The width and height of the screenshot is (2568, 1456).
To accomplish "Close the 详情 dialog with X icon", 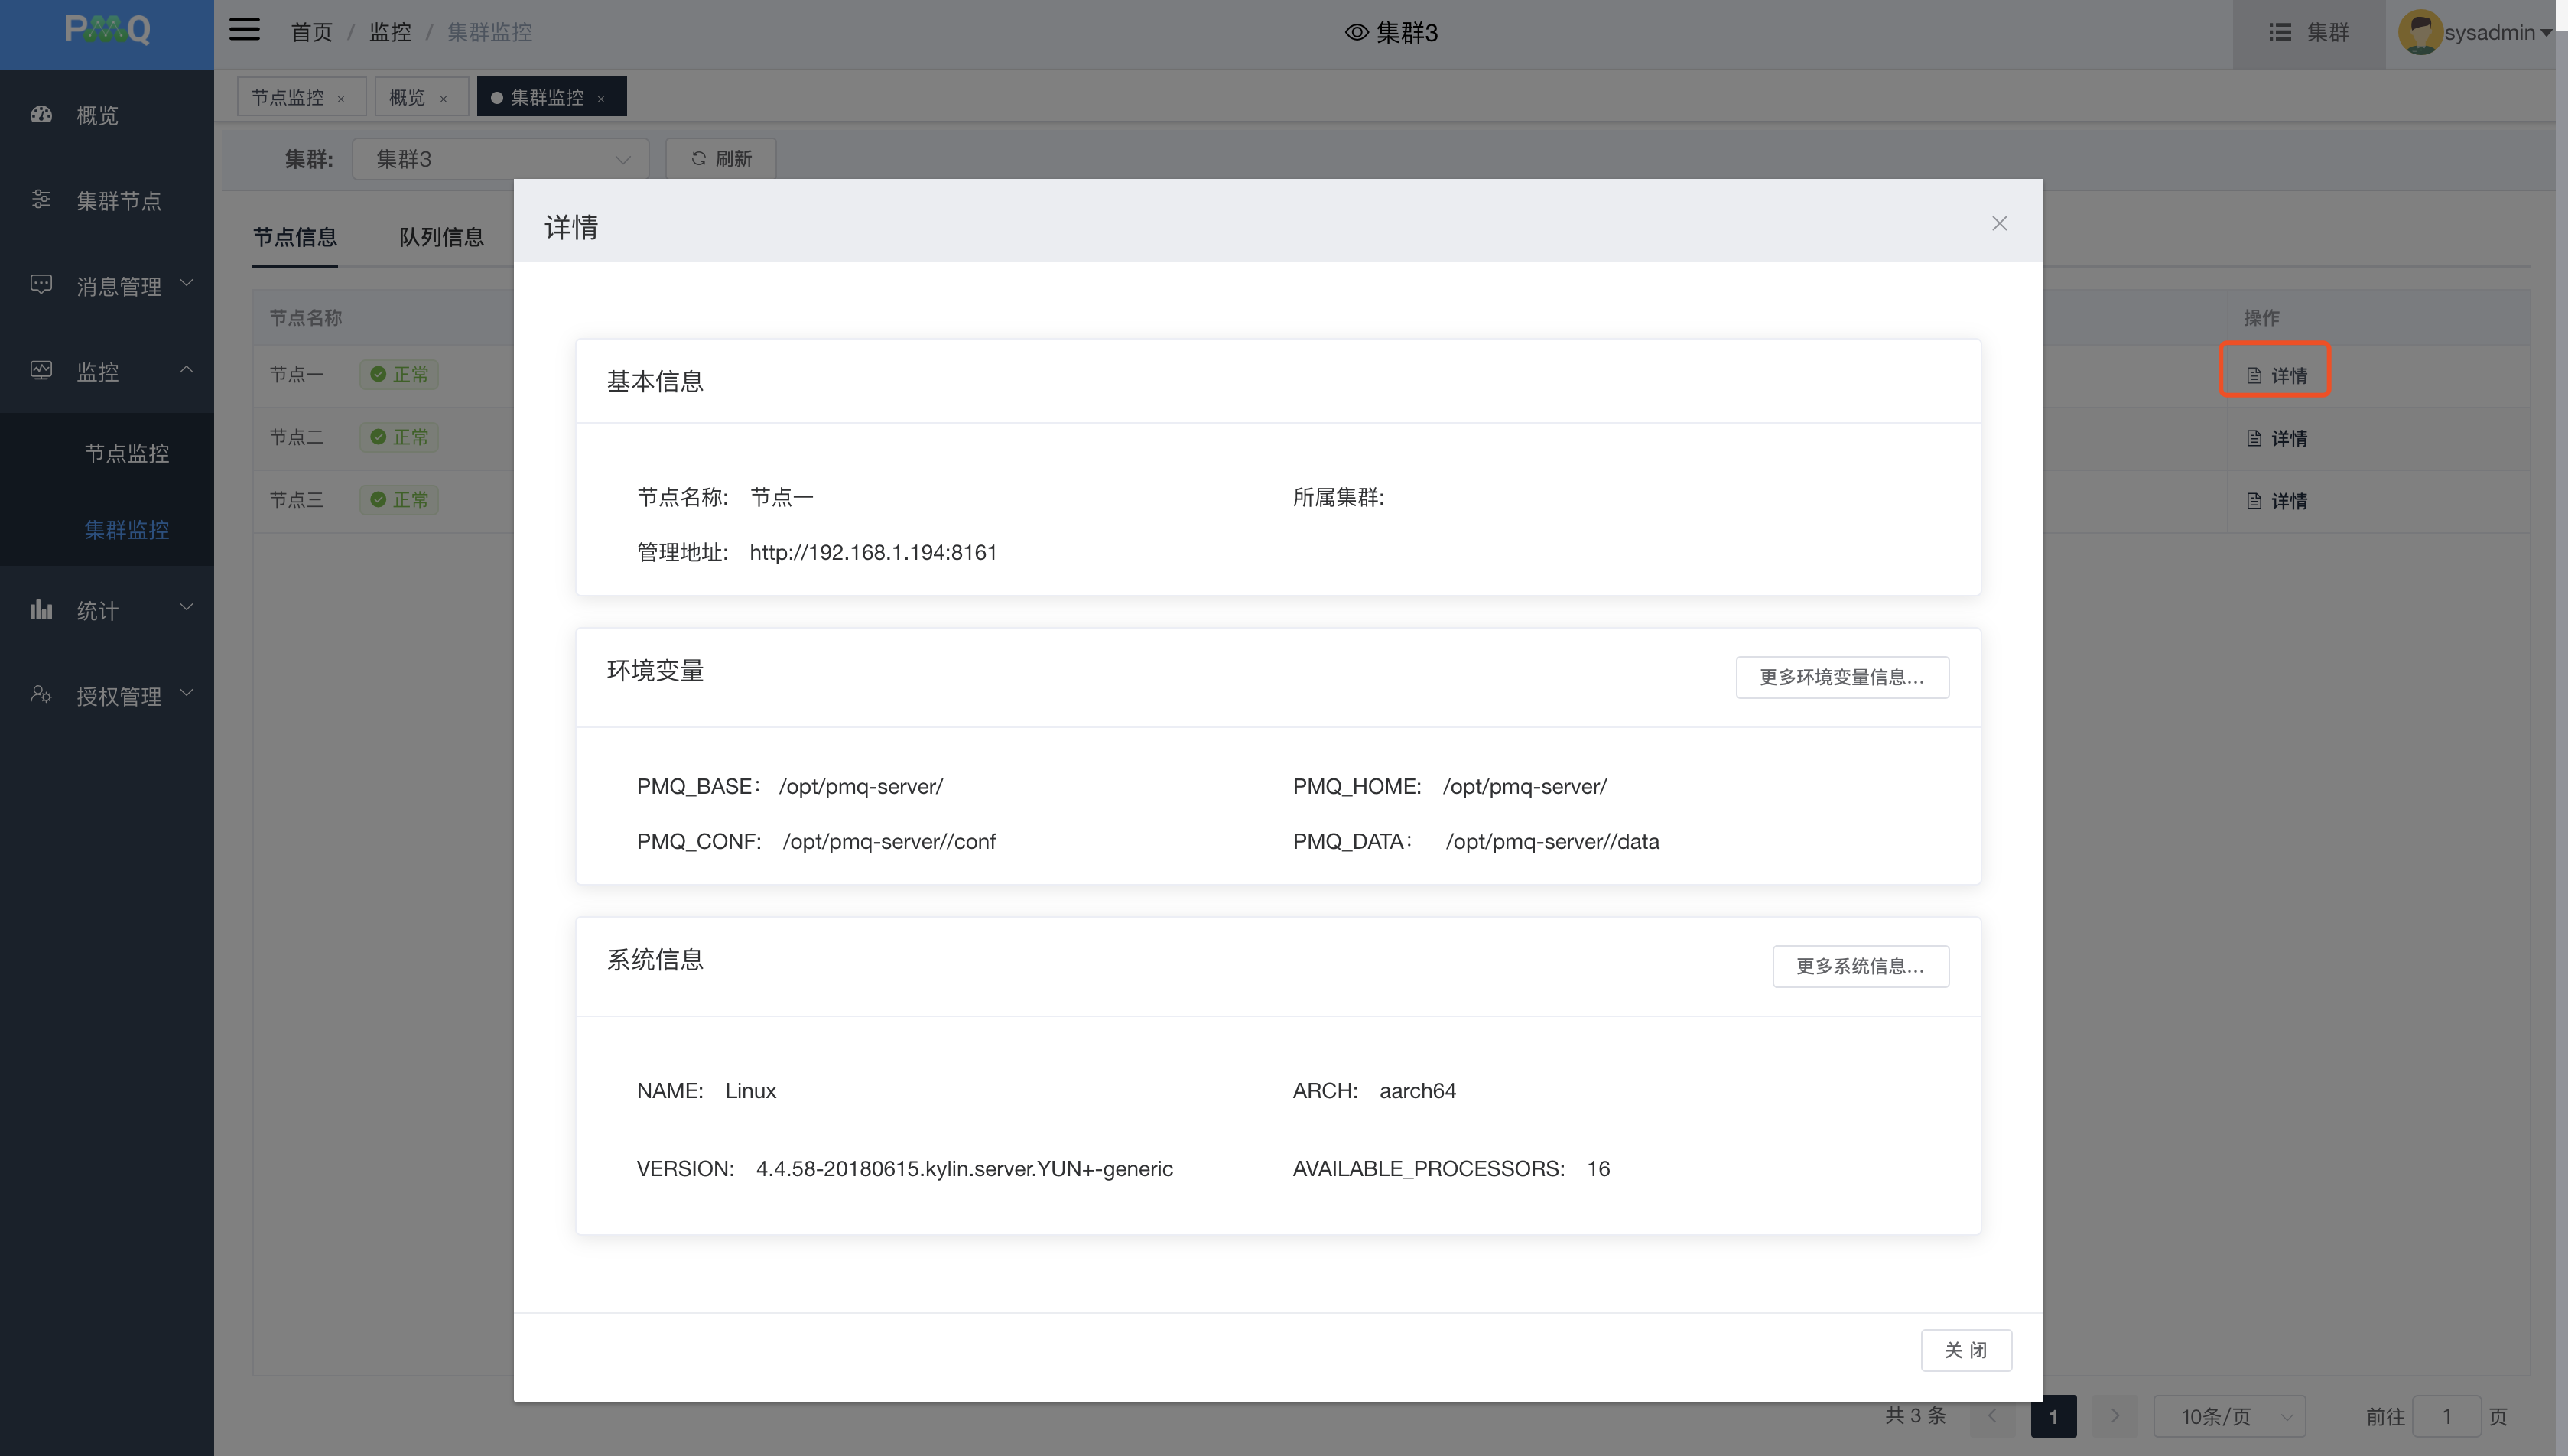I will (1999, 223).
